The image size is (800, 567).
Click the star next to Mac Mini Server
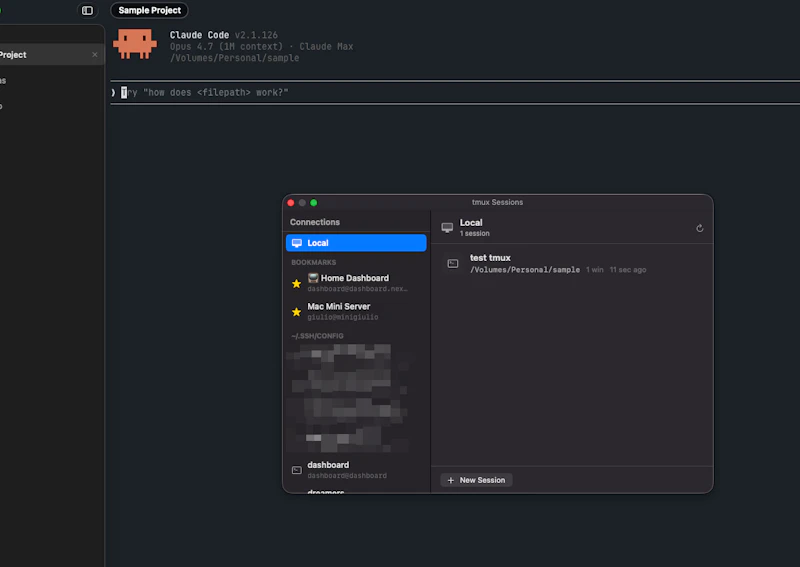click(296, 312)
